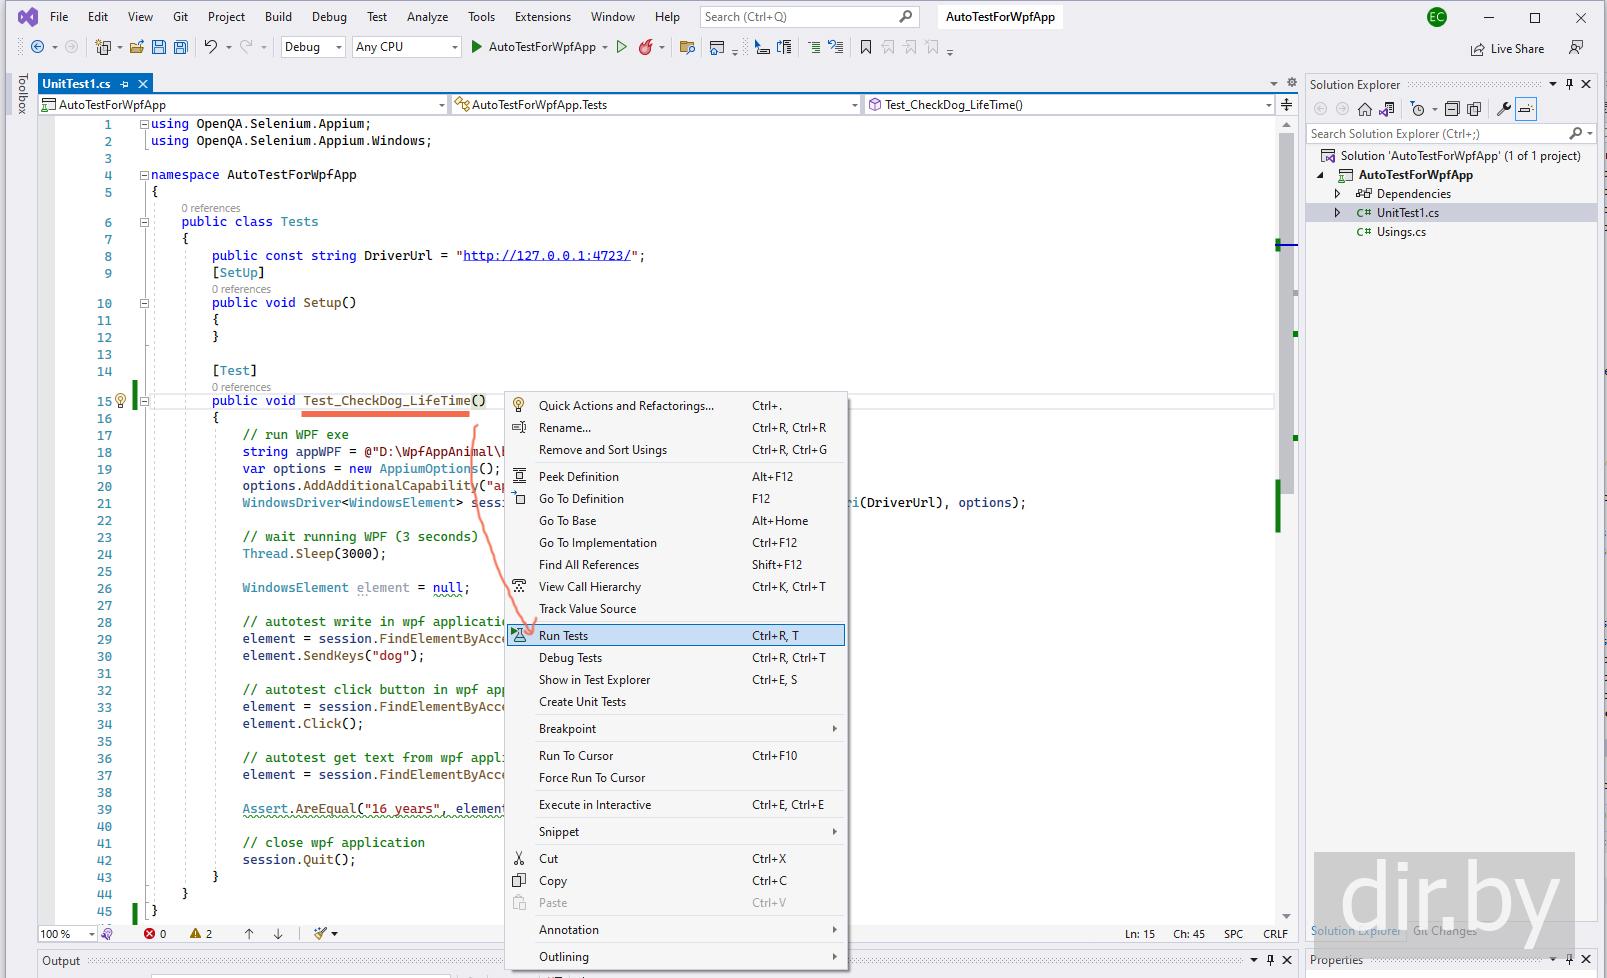Open Properties wrench icon in Solution Explorer
This screenshot has height=978, width=1607.
1502,109
